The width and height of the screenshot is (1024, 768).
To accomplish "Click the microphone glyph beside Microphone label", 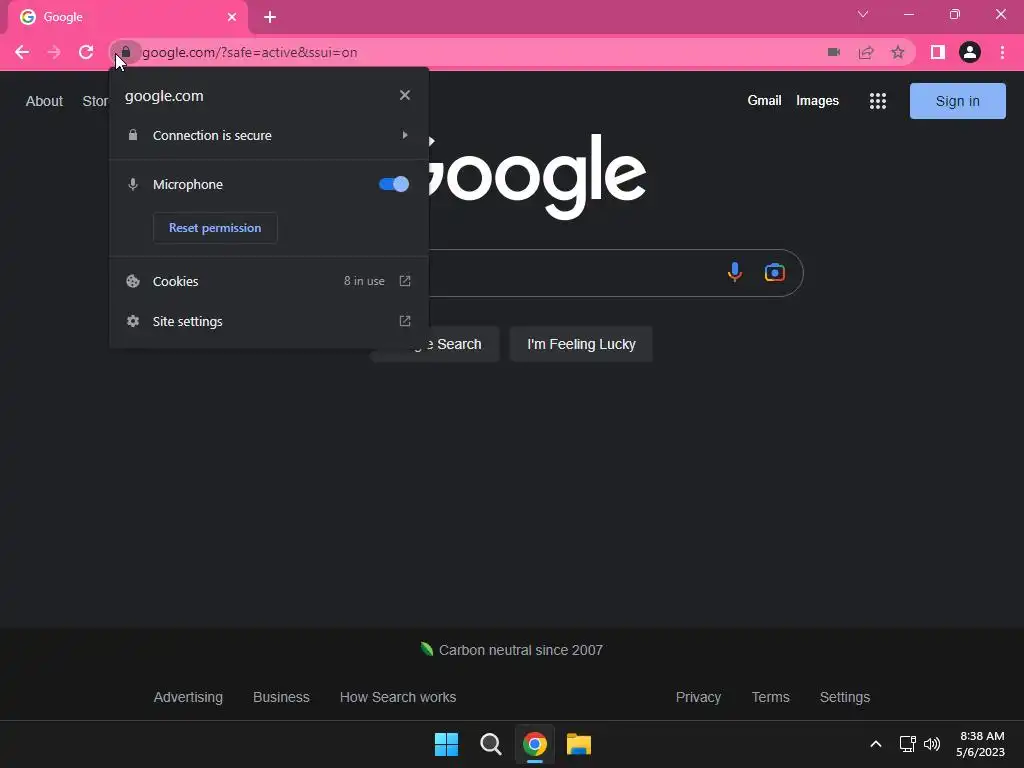I will click(x=133, y=184).
